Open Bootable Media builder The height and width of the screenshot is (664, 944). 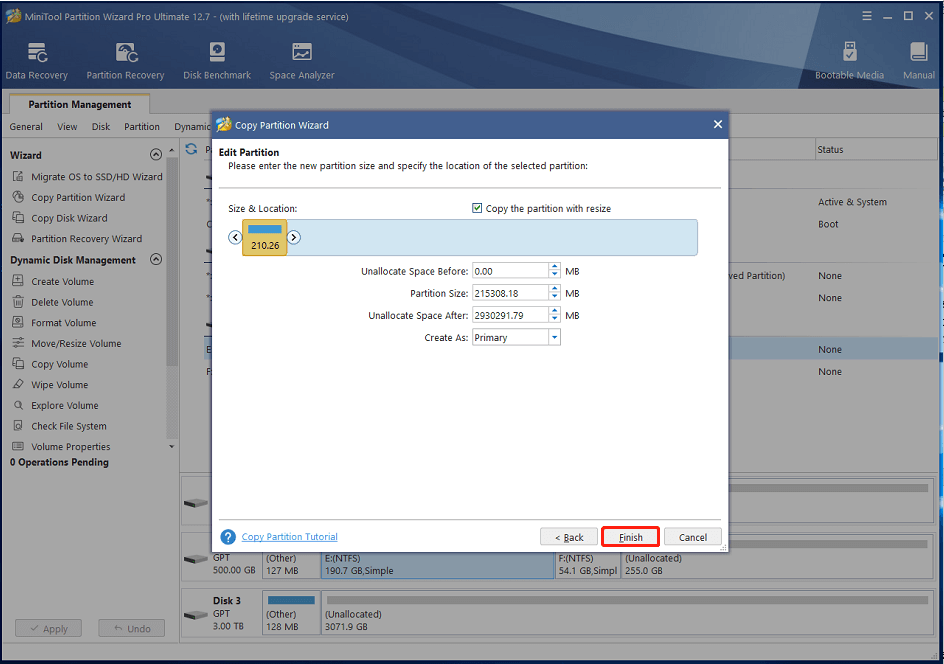pos(849,61)
